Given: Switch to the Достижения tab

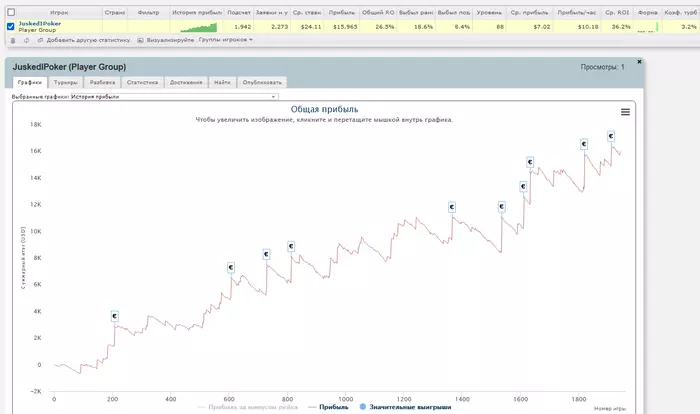Looking at the screenshot, I should point(186,82).
